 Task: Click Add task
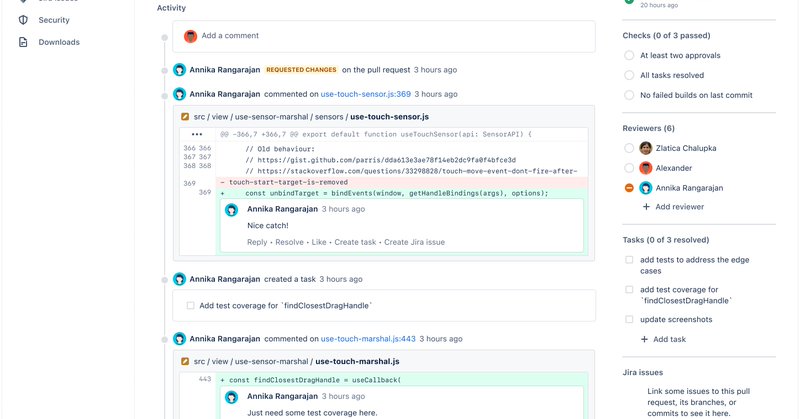click(669, 339)
